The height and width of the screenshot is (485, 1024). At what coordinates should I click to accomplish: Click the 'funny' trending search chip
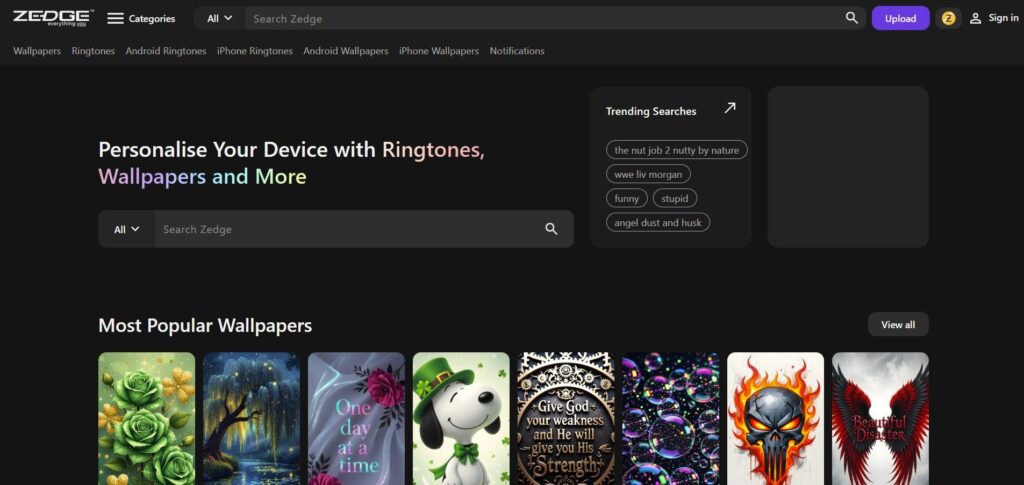tap(626, 198)
